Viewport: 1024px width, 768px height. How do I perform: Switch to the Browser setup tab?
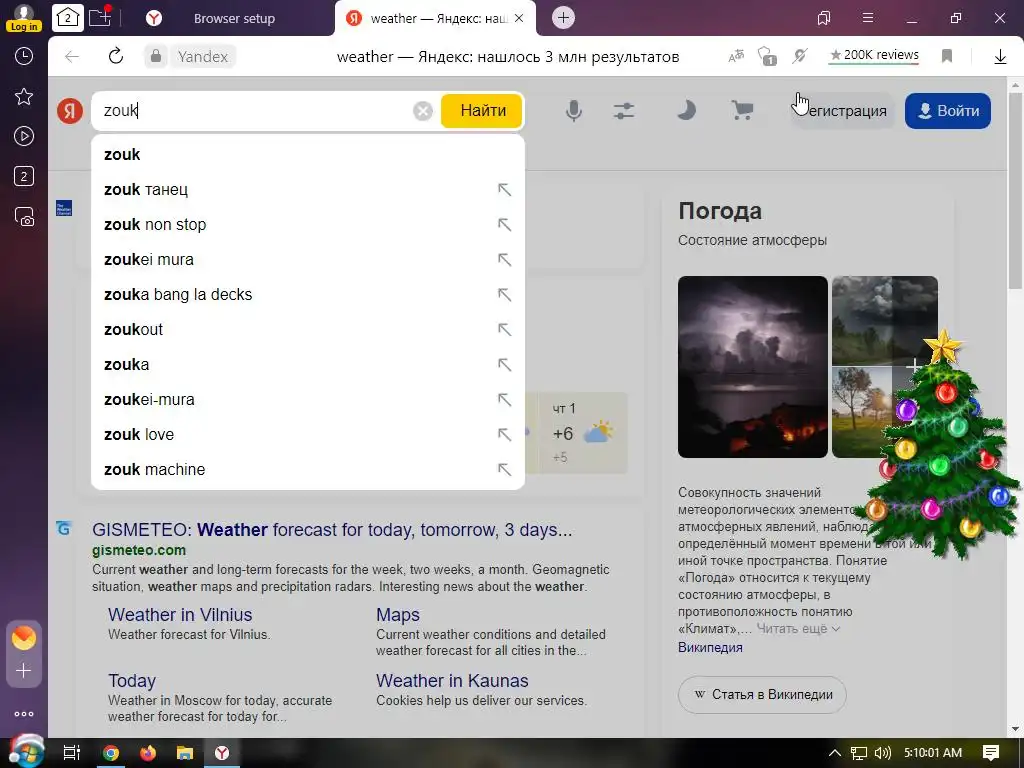(234, 18)
